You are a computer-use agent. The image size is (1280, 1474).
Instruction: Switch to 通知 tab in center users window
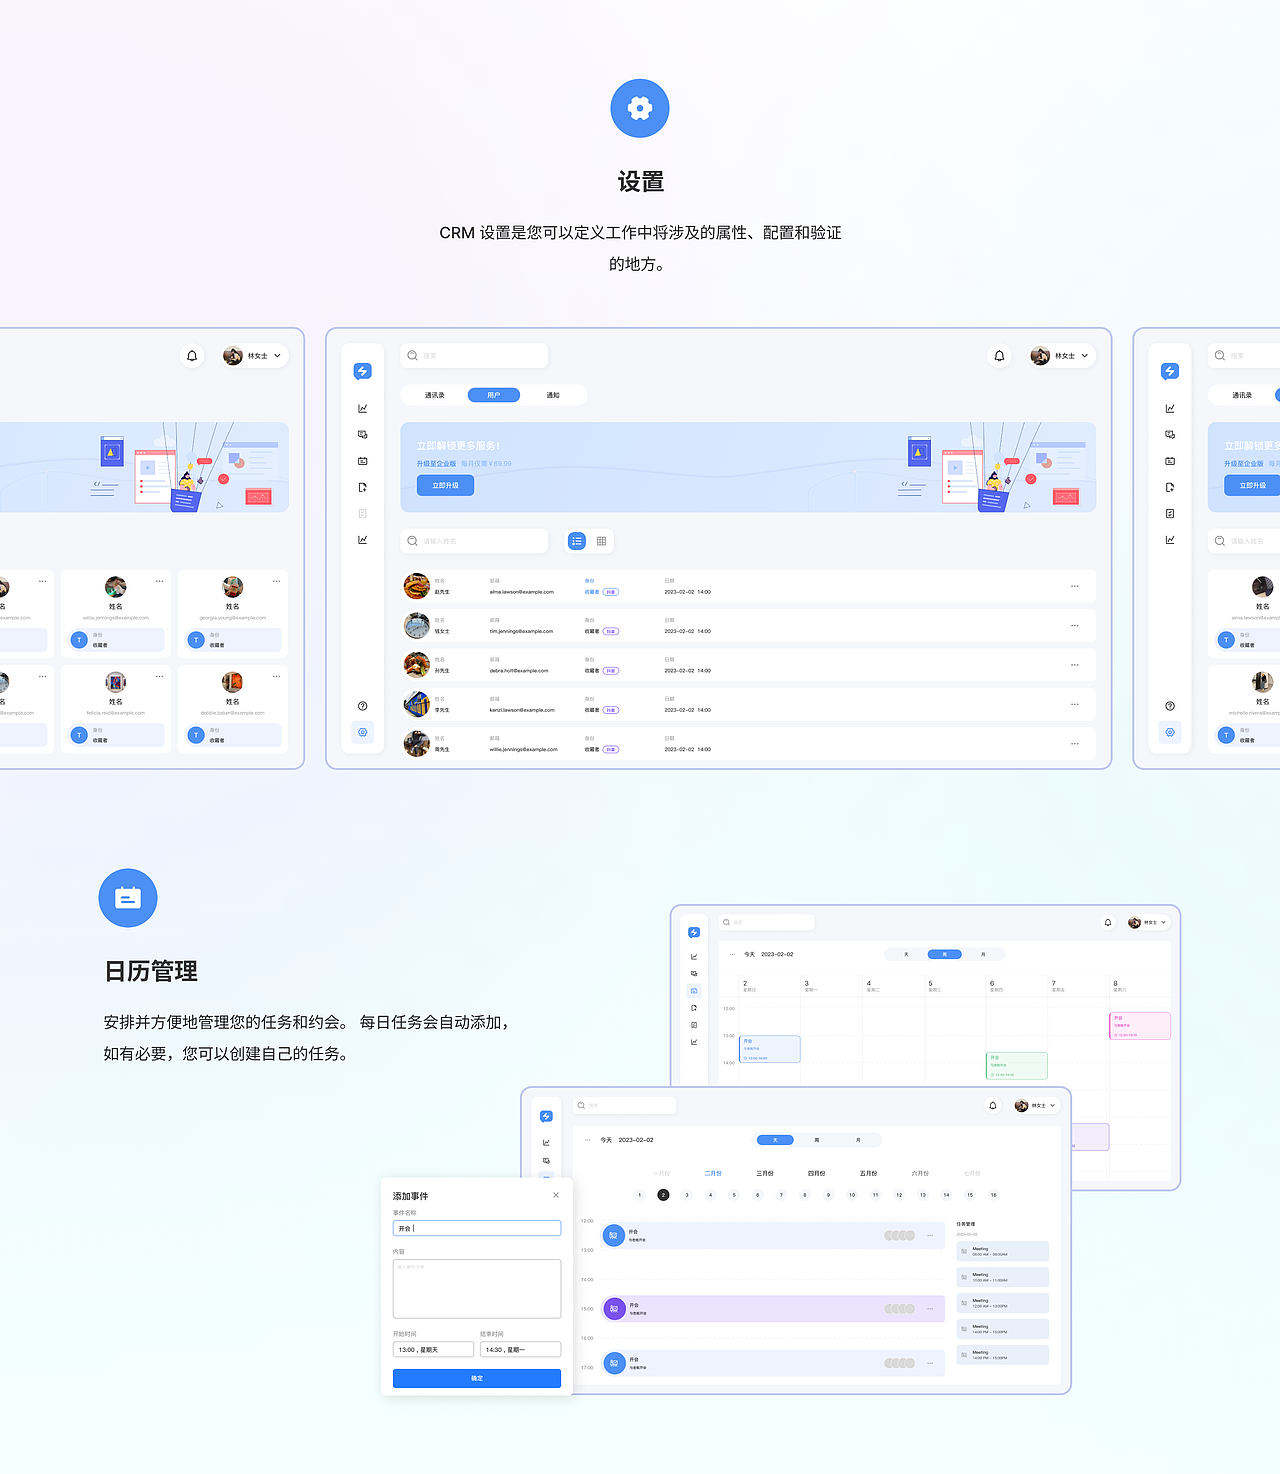coord(553,395)
